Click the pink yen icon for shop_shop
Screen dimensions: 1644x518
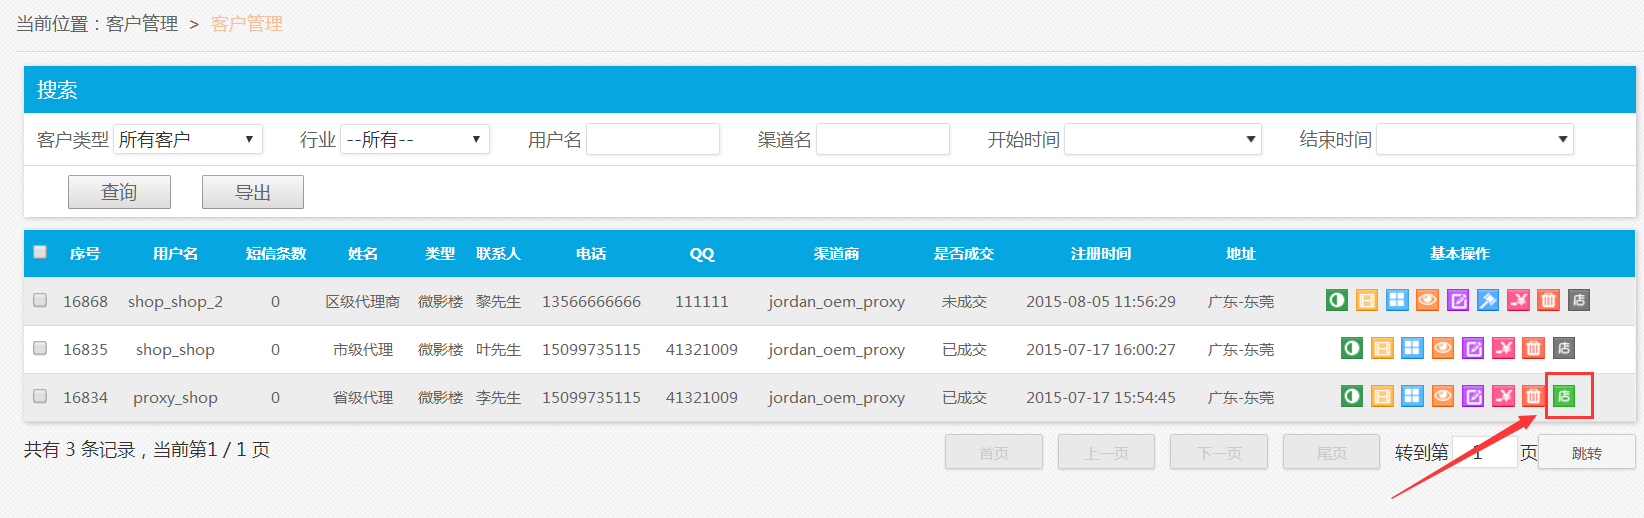[x=1503, y=348]
